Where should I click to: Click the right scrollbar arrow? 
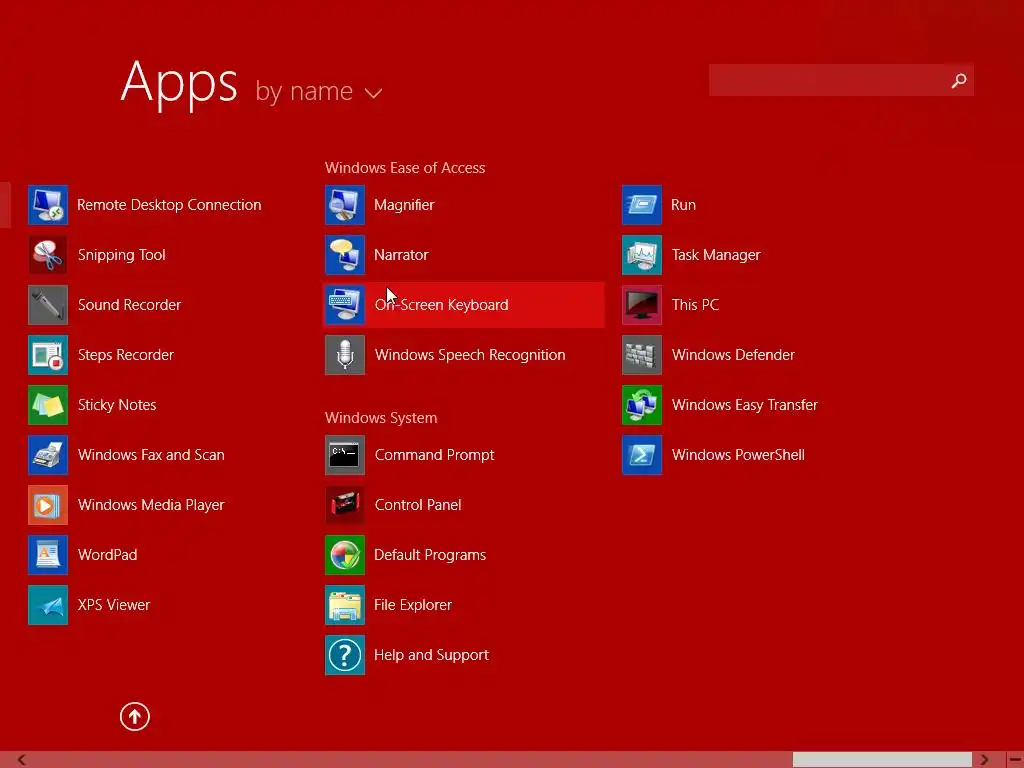pos(984,760)
